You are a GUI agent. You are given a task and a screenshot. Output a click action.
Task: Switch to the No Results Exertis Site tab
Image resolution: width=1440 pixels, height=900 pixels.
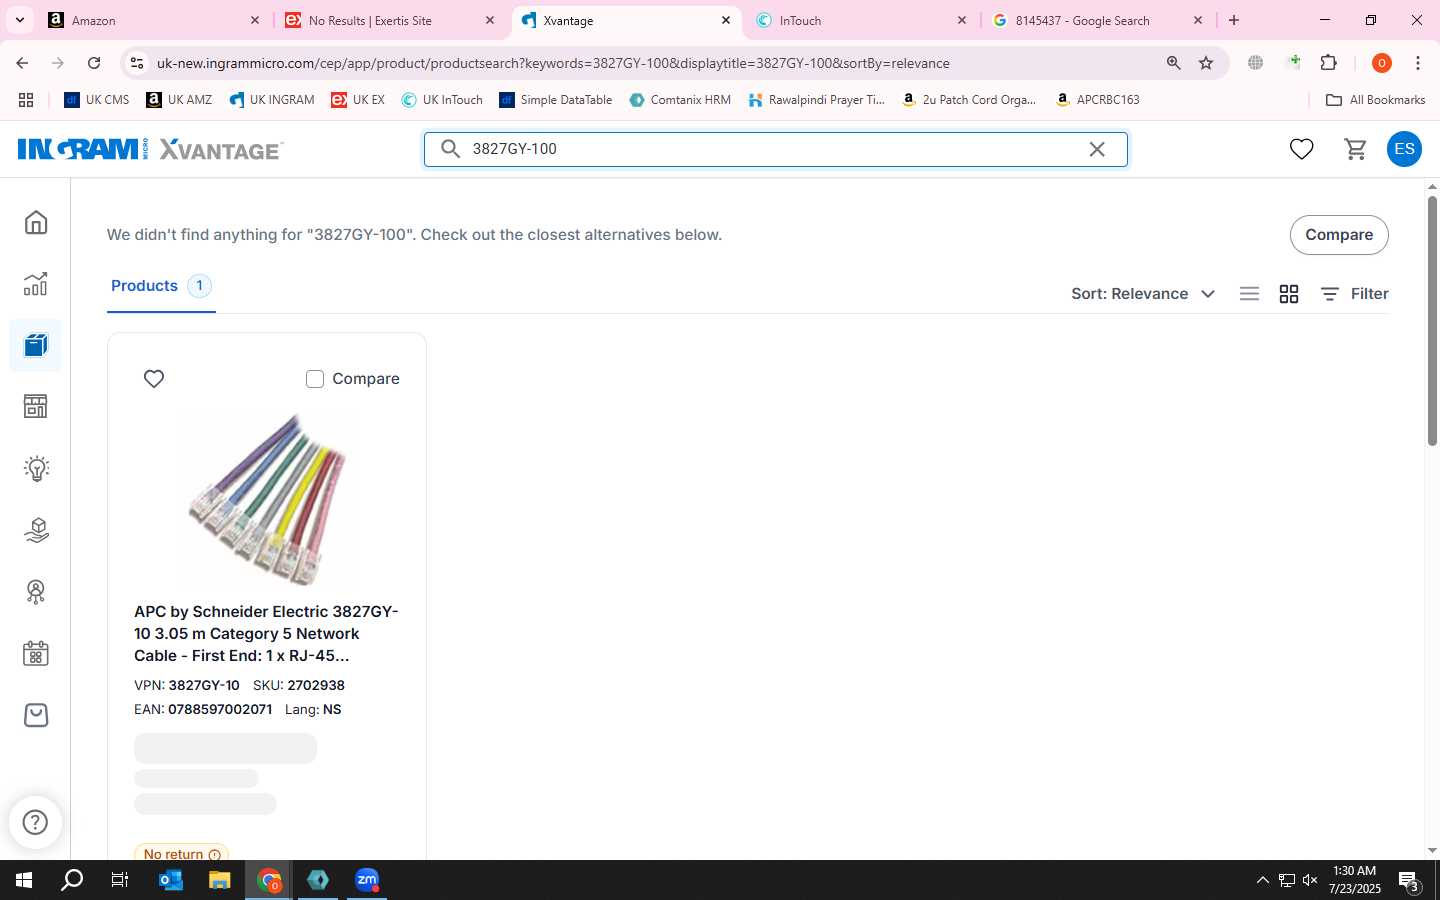pos(390,20)
